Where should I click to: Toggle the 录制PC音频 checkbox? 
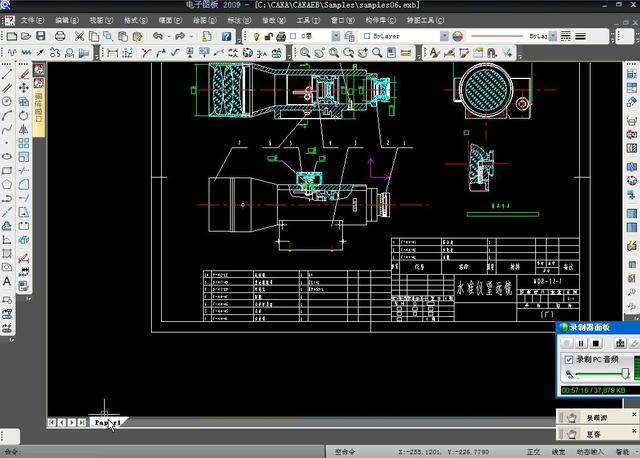(568, 359)
